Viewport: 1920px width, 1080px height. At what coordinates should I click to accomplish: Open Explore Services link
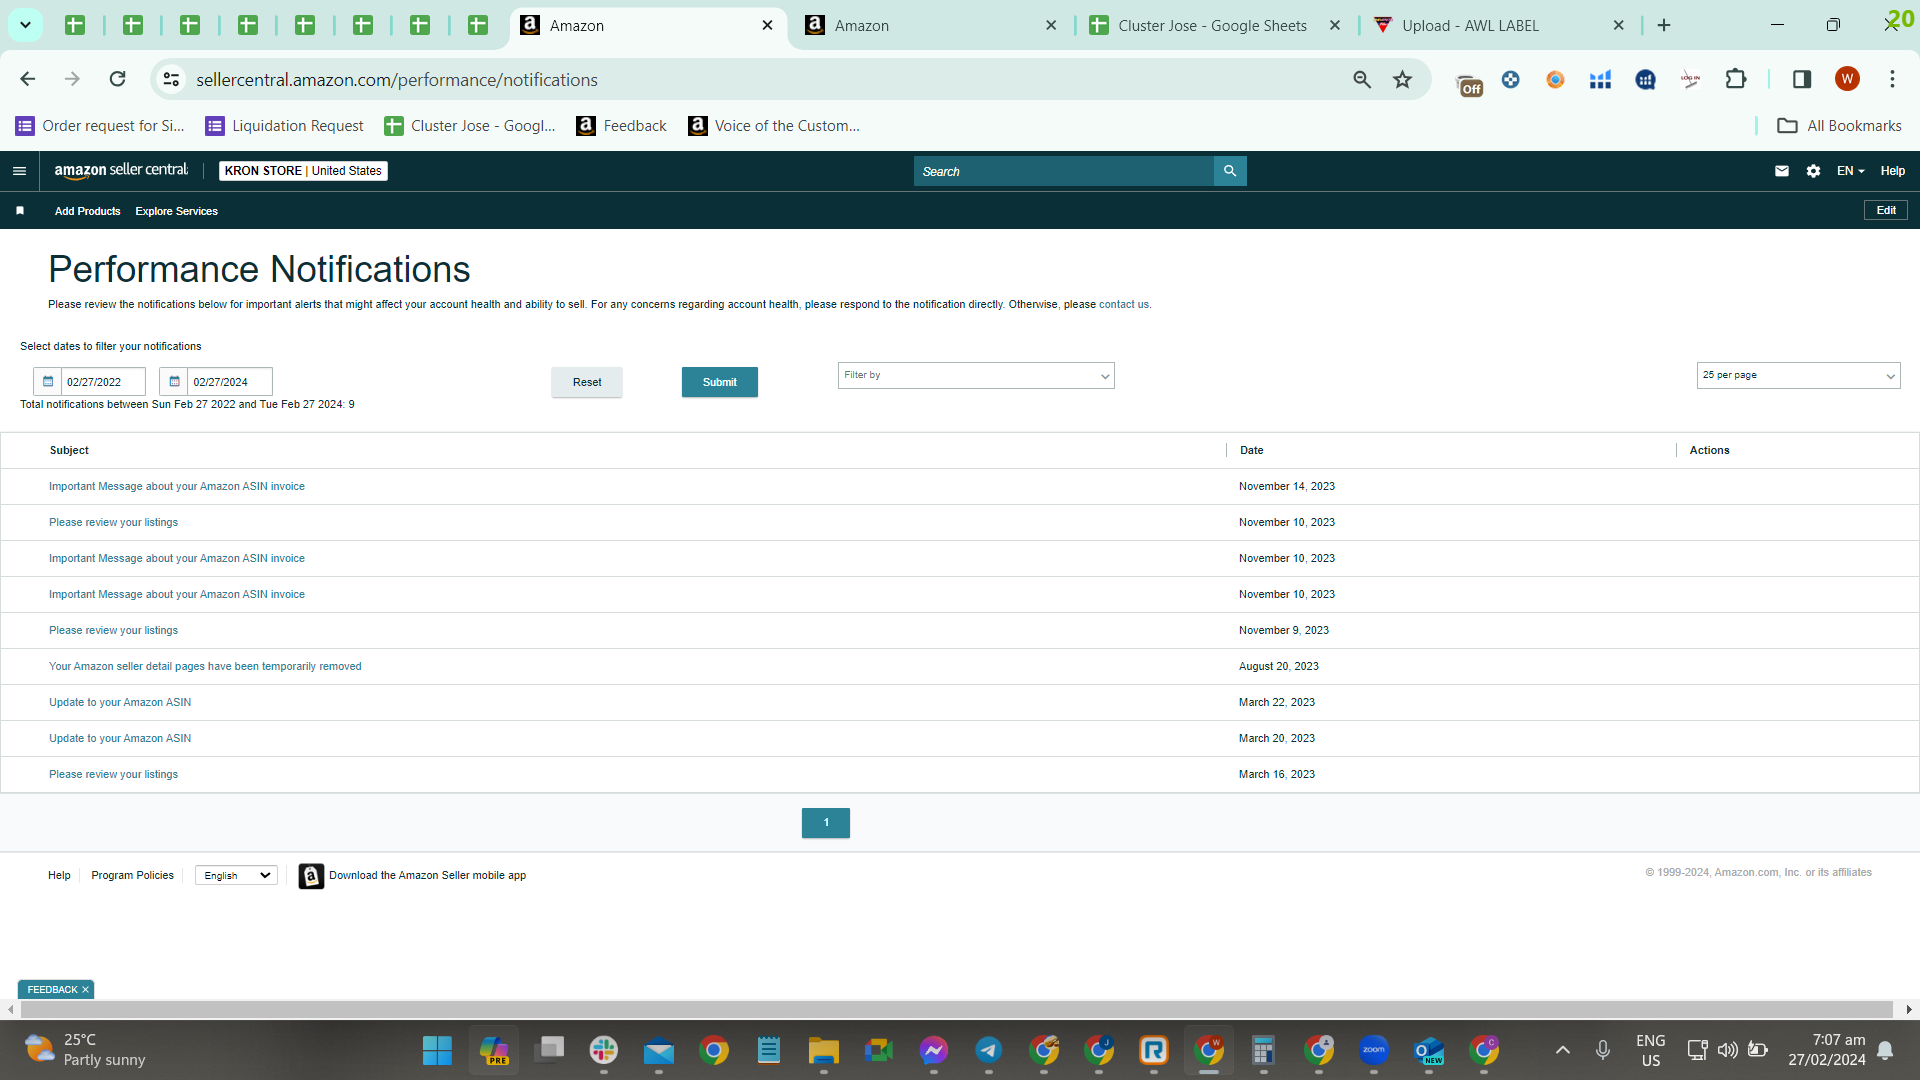tap(176, 212)
